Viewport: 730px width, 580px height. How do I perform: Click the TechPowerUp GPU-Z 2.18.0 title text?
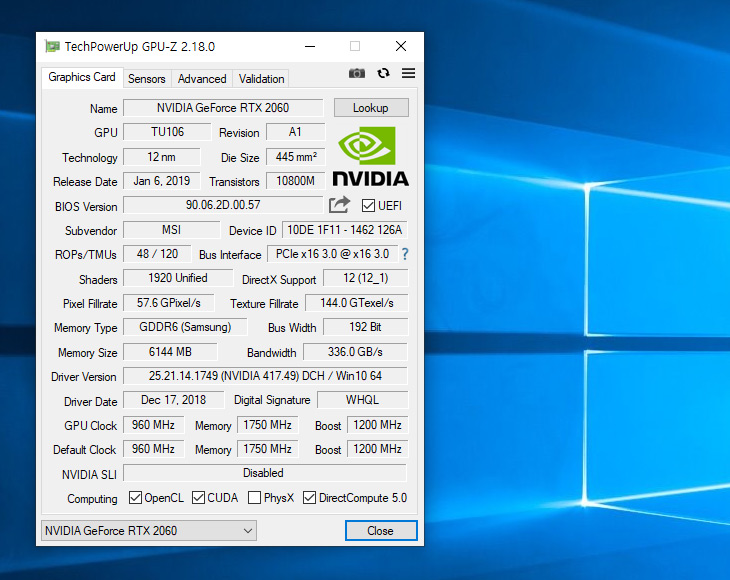(140, 47)
